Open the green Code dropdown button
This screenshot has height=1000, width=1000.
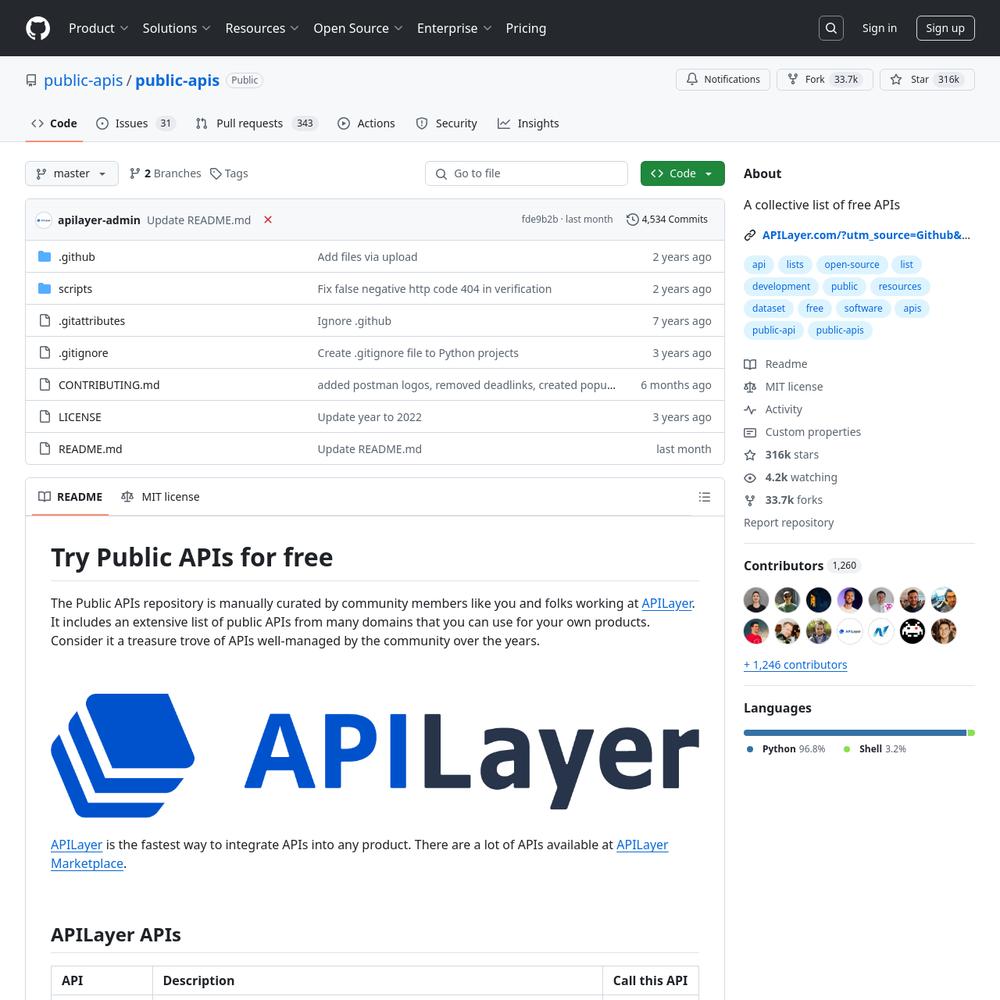coord(682,173)
